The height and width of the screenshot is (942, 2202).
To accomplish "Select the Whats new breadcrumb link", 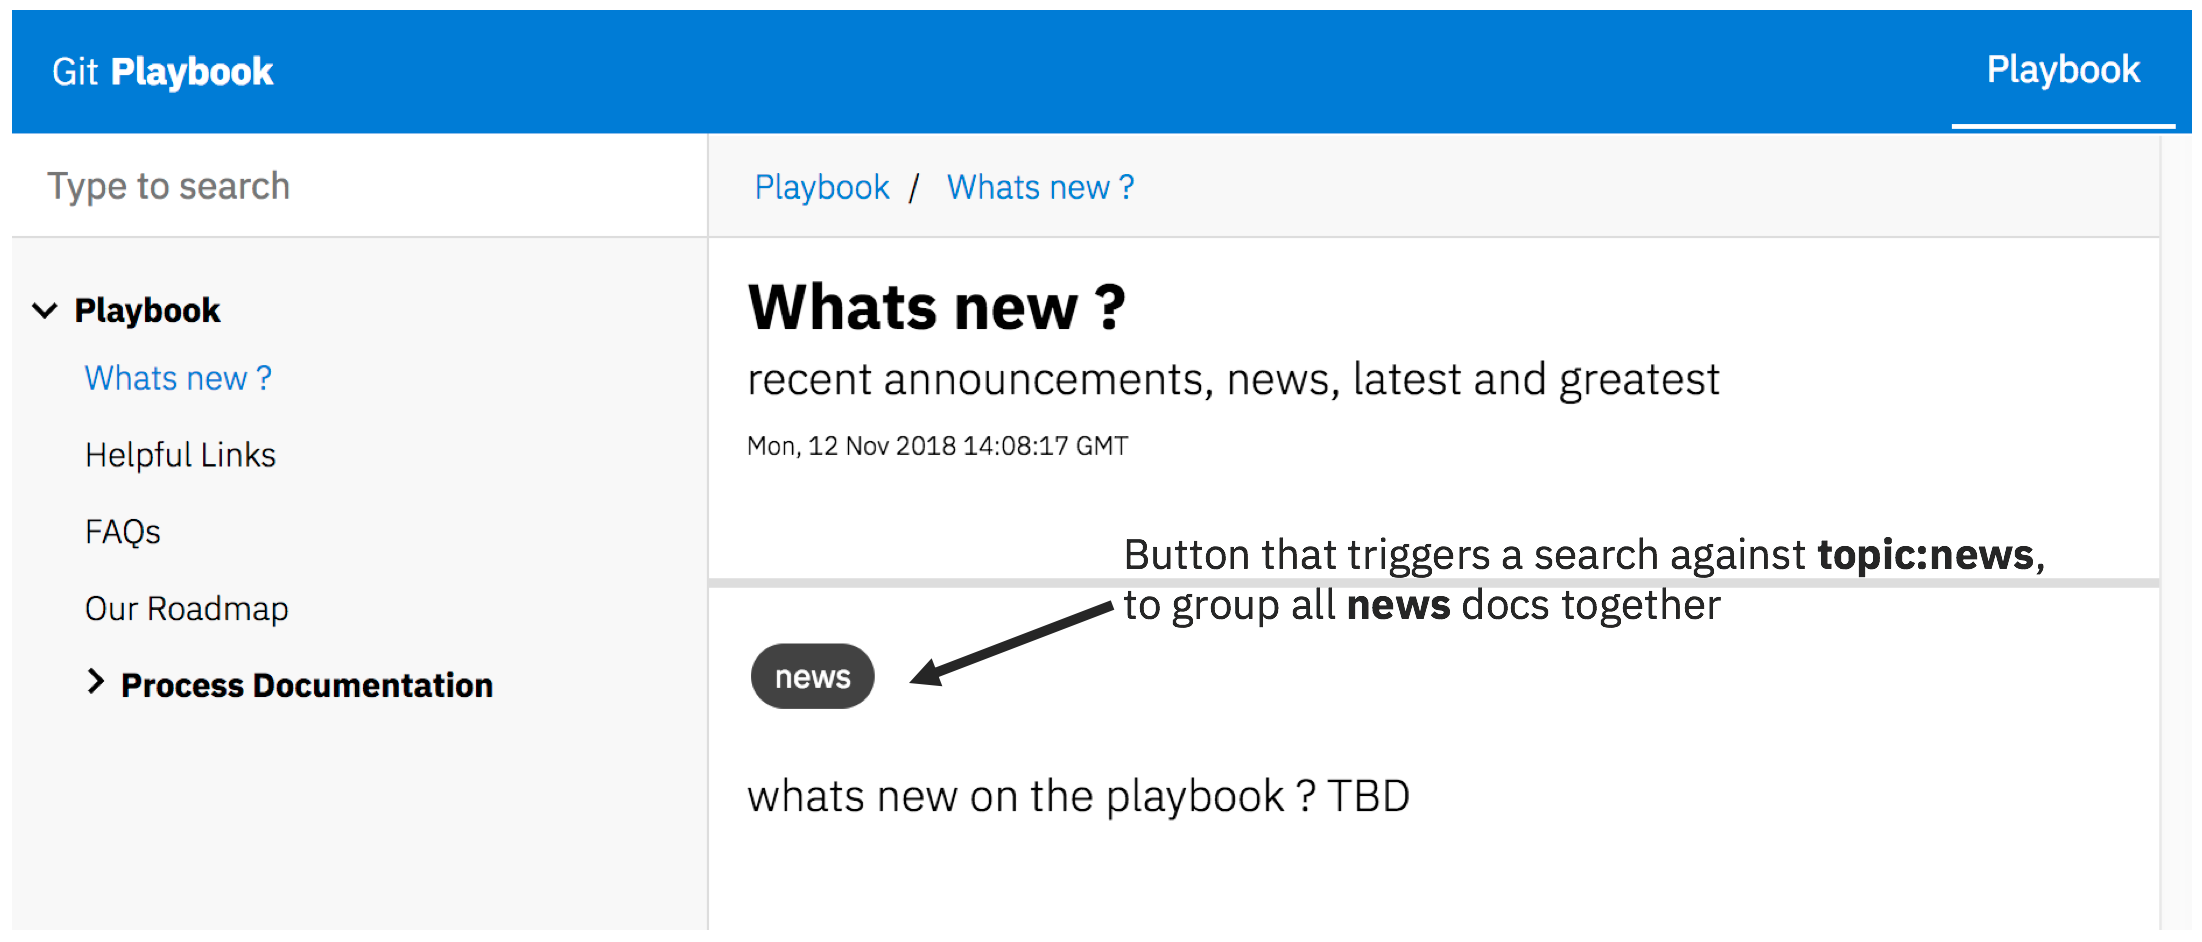I will (x=1039, y=186).
